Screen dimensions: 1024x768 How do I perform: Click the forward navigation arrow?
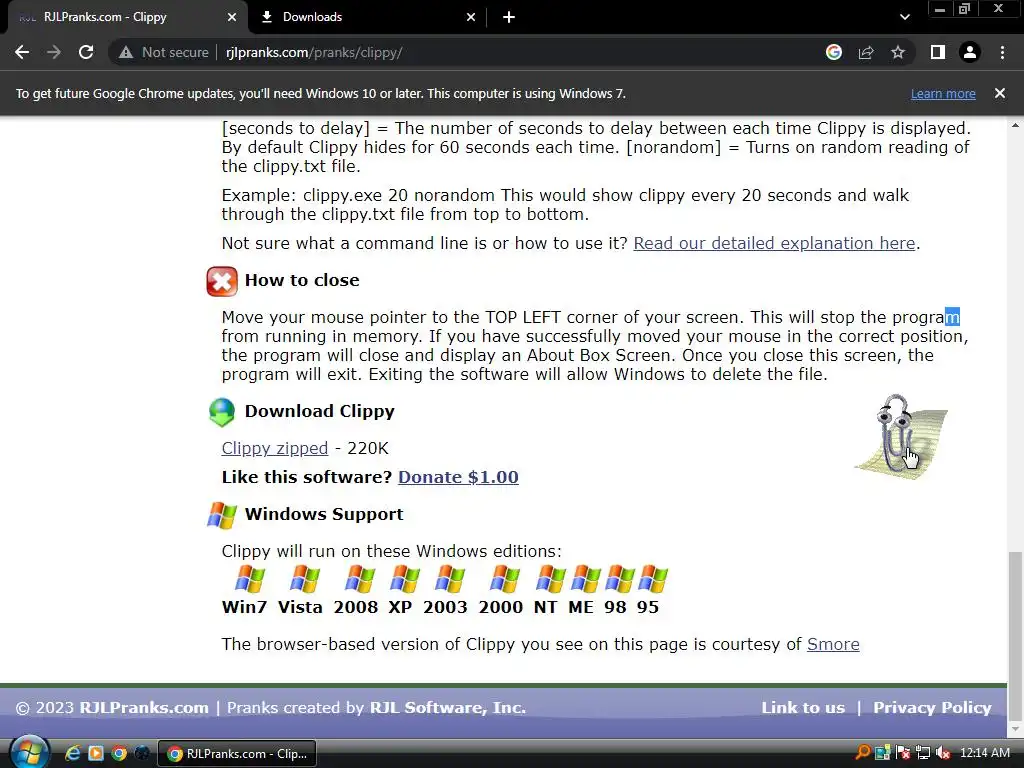54,52
